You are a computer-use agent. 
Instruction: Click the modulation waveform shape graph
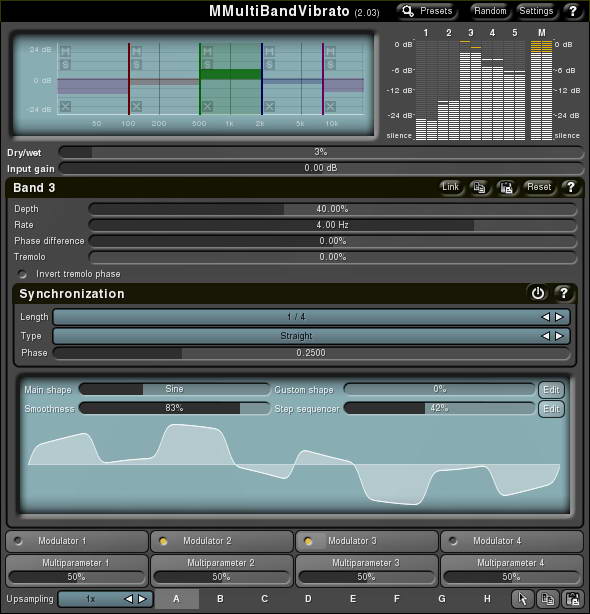click(x=294, y=465)
